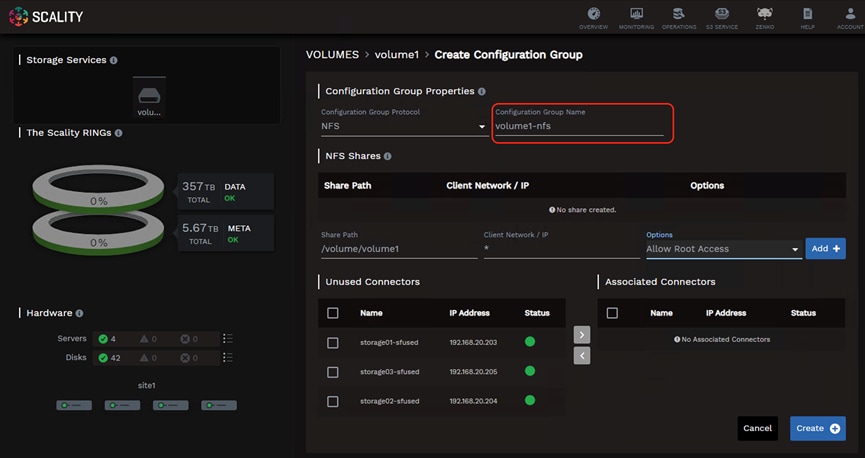Click green status dot for storage01-sfused
Viewport: 865px width, 458px height.
530,342
